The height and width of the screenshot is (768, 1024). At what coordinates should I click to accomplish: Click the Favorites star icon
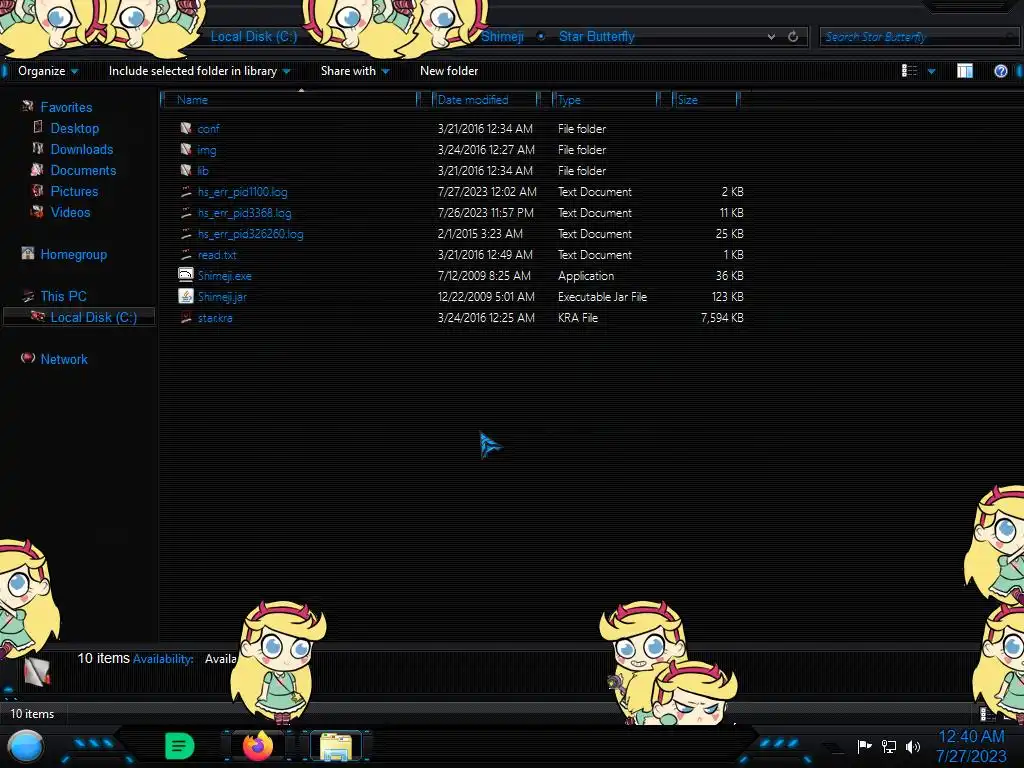27,106
